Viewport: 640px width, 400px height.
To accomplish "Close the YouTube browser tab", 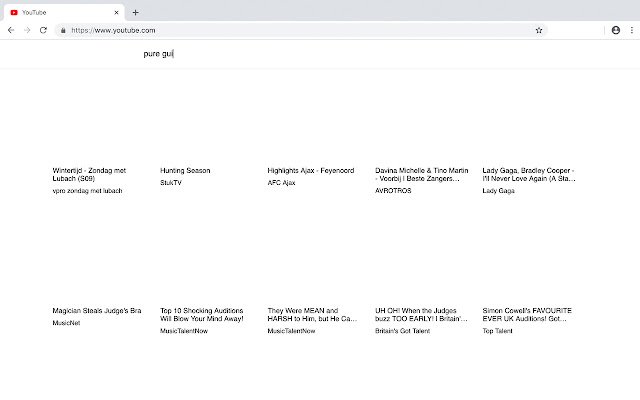I will click(x=116, y=13).
